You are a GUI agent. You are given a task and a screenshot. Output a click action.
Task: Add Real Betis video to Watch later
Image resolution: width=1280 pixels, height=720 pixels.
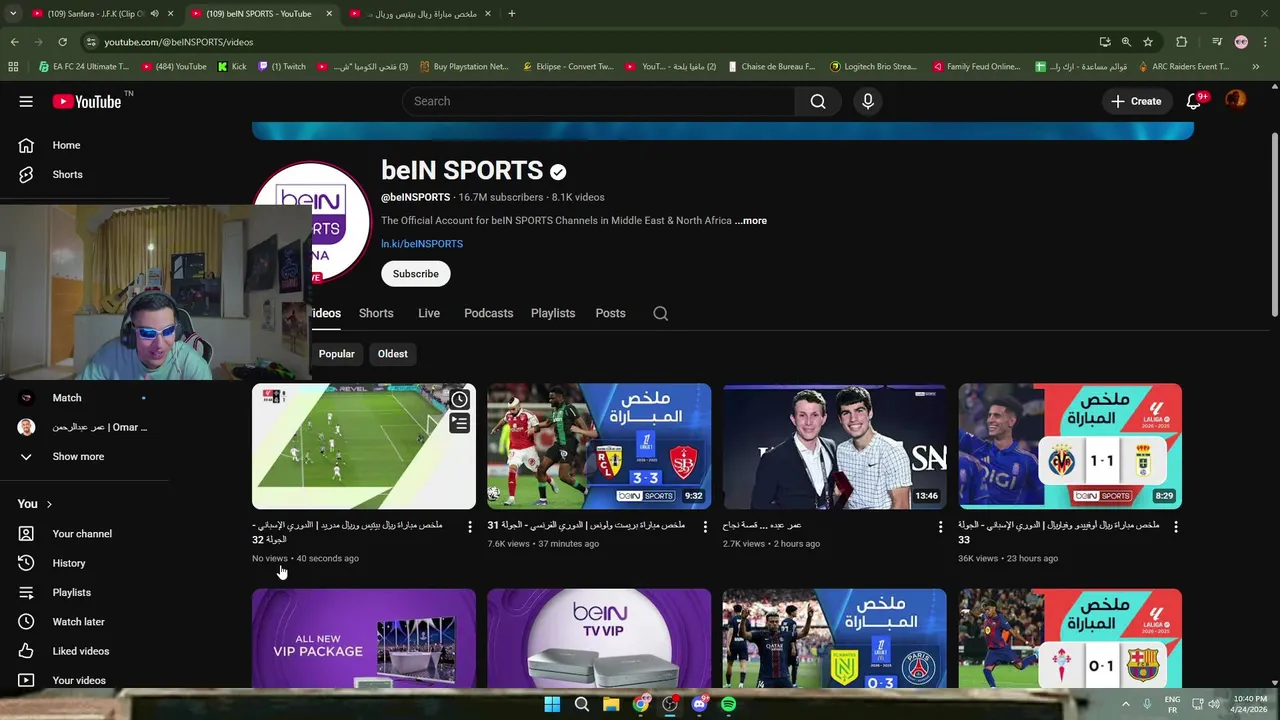tap(459, 400)
